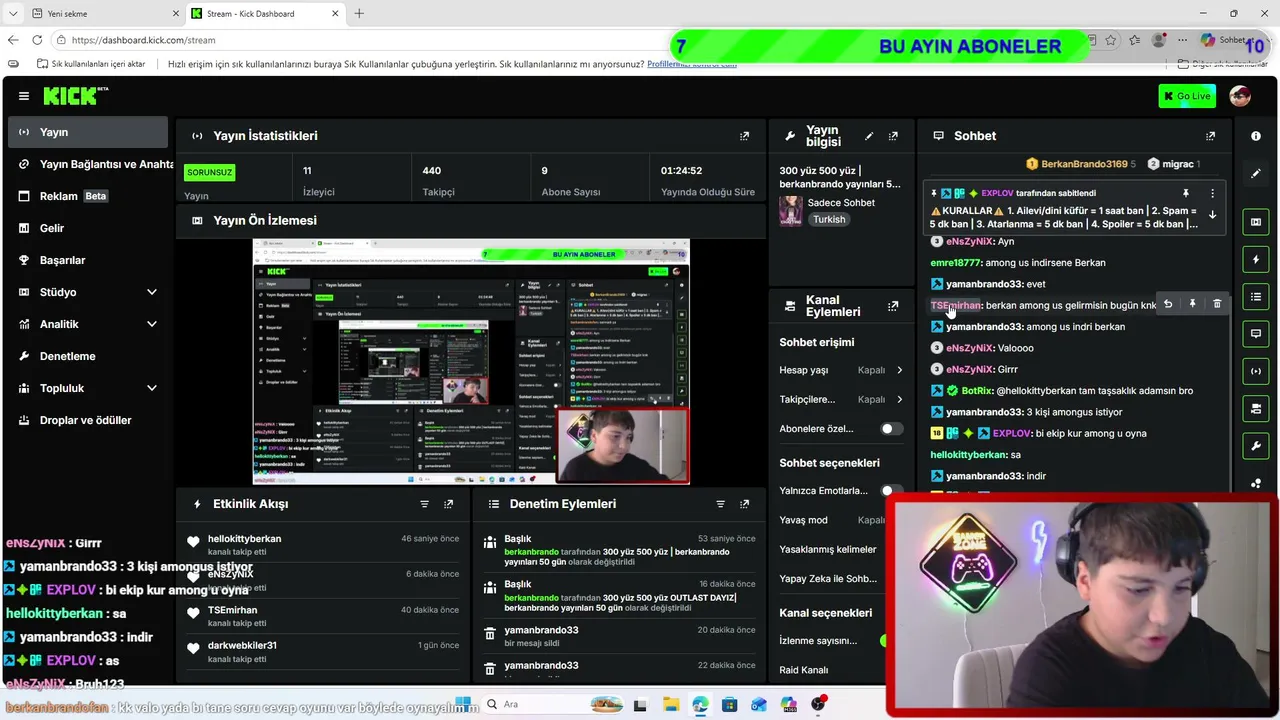Image resolution: width=1280 pixels, height=720 pixels.
Task: Open the hamburger menu beside the Kick logo
Action: pyautogui.click(x=24, y=96)
